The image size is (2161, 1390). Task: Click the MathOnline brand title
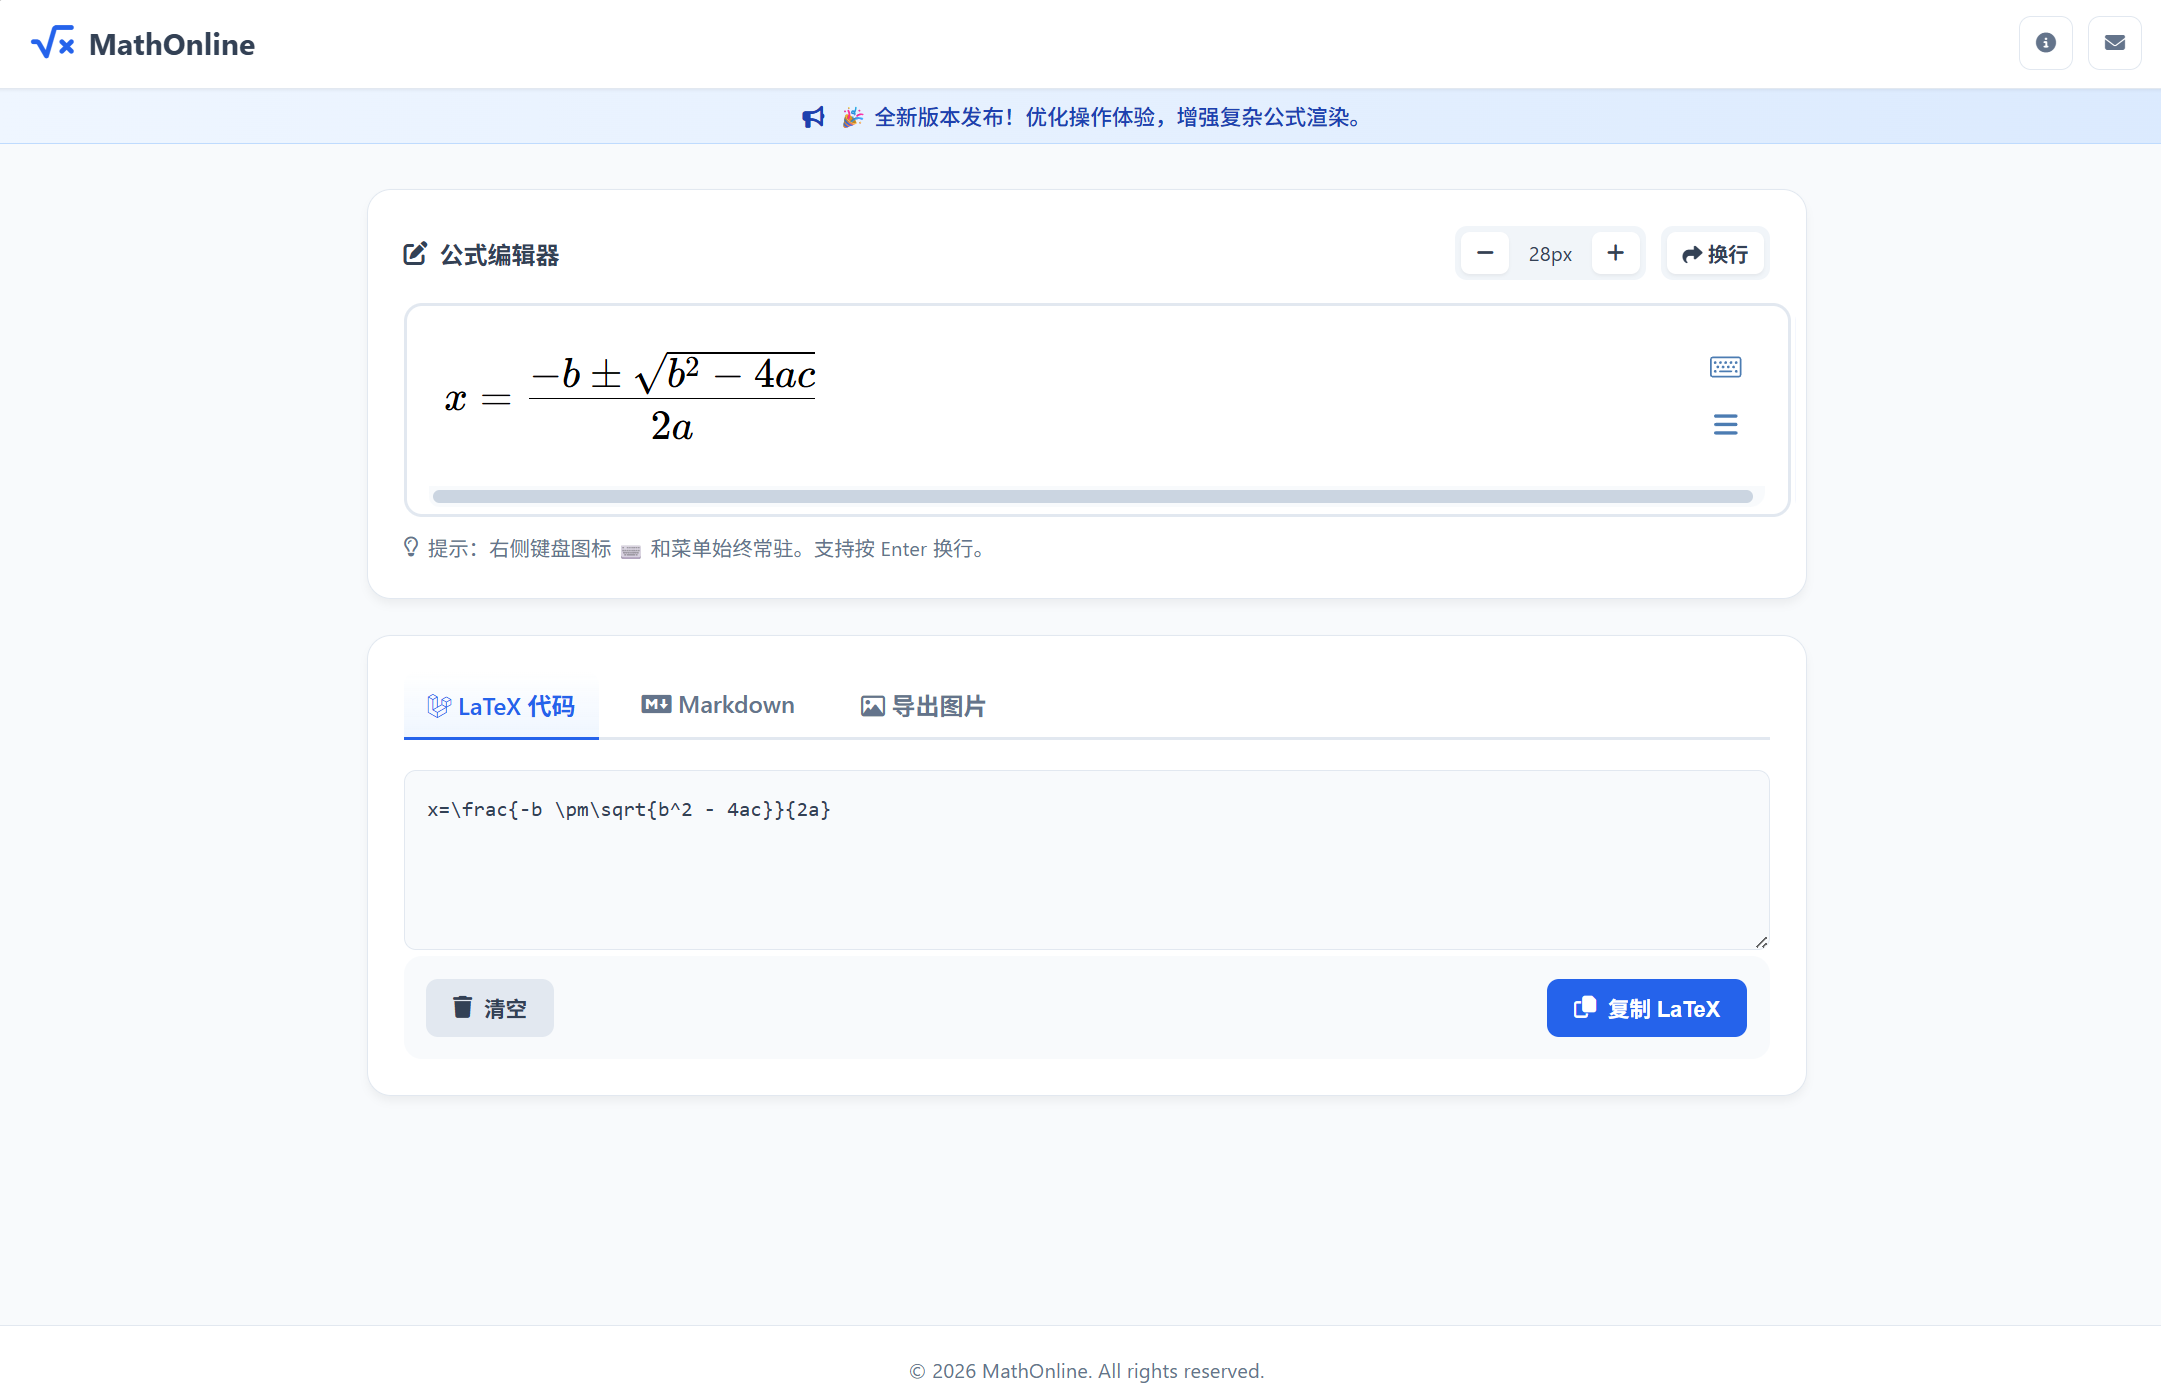click(172, 44)
